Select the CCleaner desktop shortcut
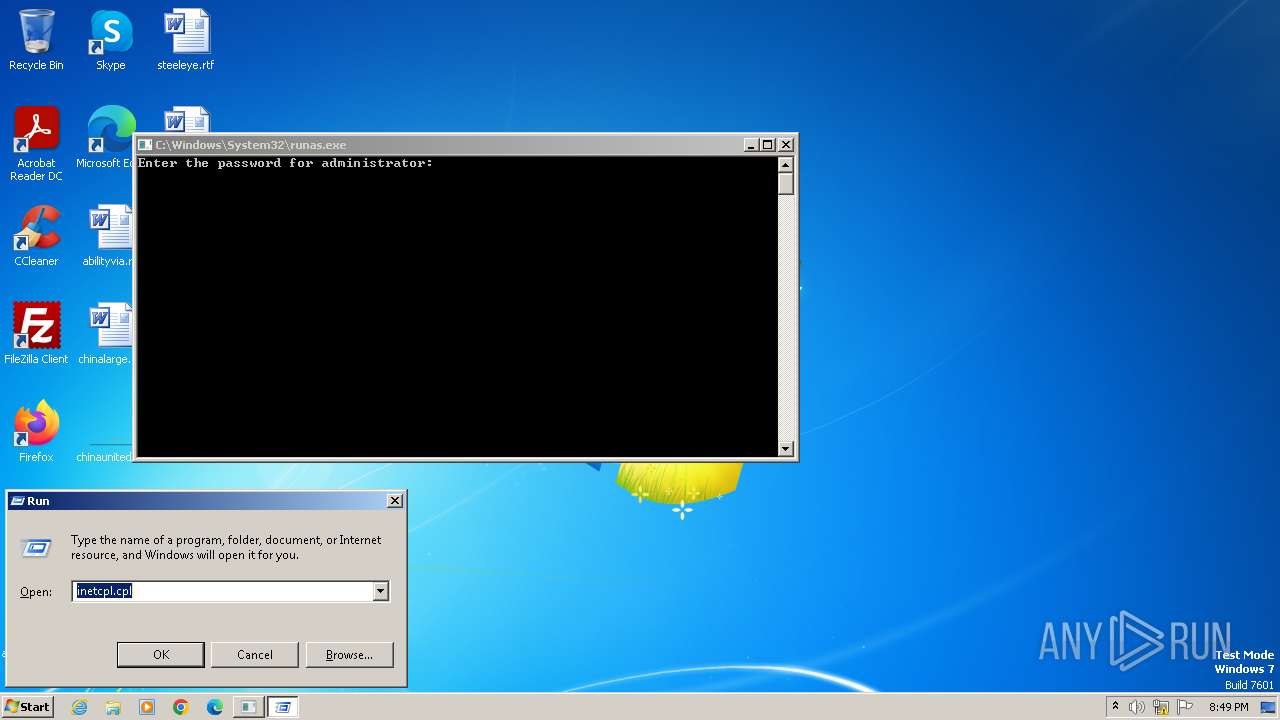Screen dimensions: 1280x720 coord(36,236)
